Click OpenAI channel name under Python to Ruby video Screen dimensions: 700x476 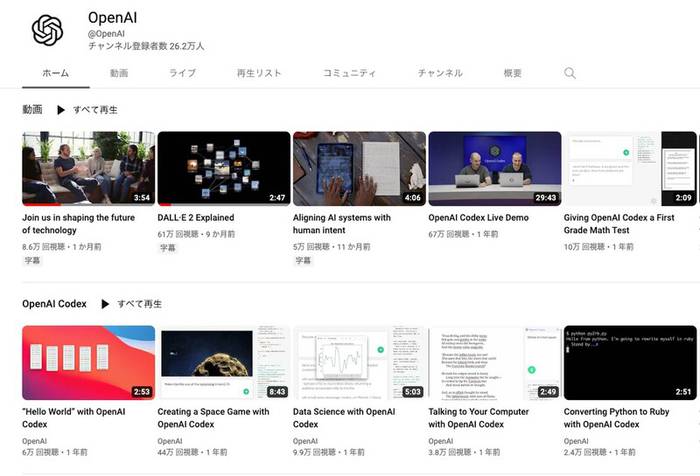(x=576, y=441)
